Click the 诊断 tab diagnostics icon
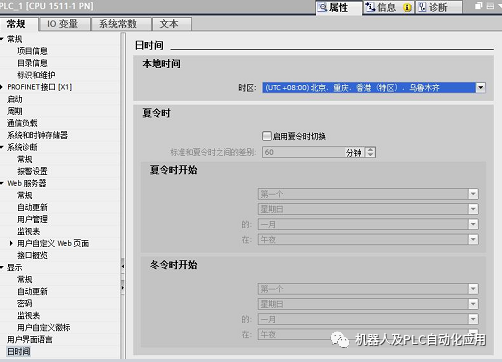Image resolution: width=502 pixels, height=362 pixels. click(x=422, y=7)
